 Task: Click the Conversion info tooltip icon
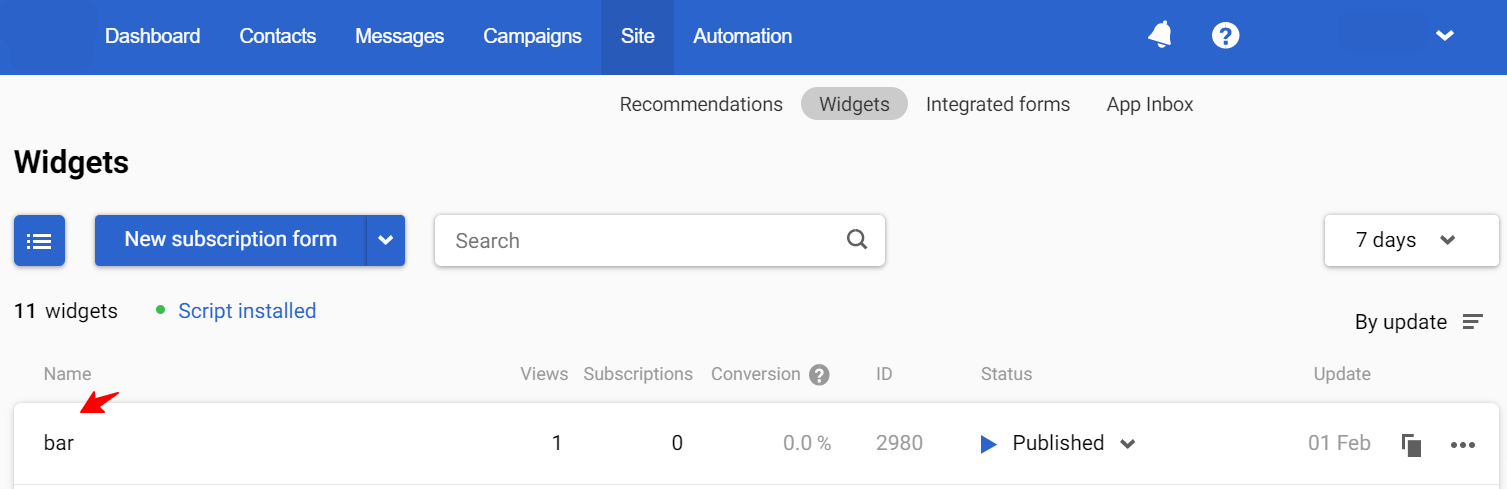point(820,375)
